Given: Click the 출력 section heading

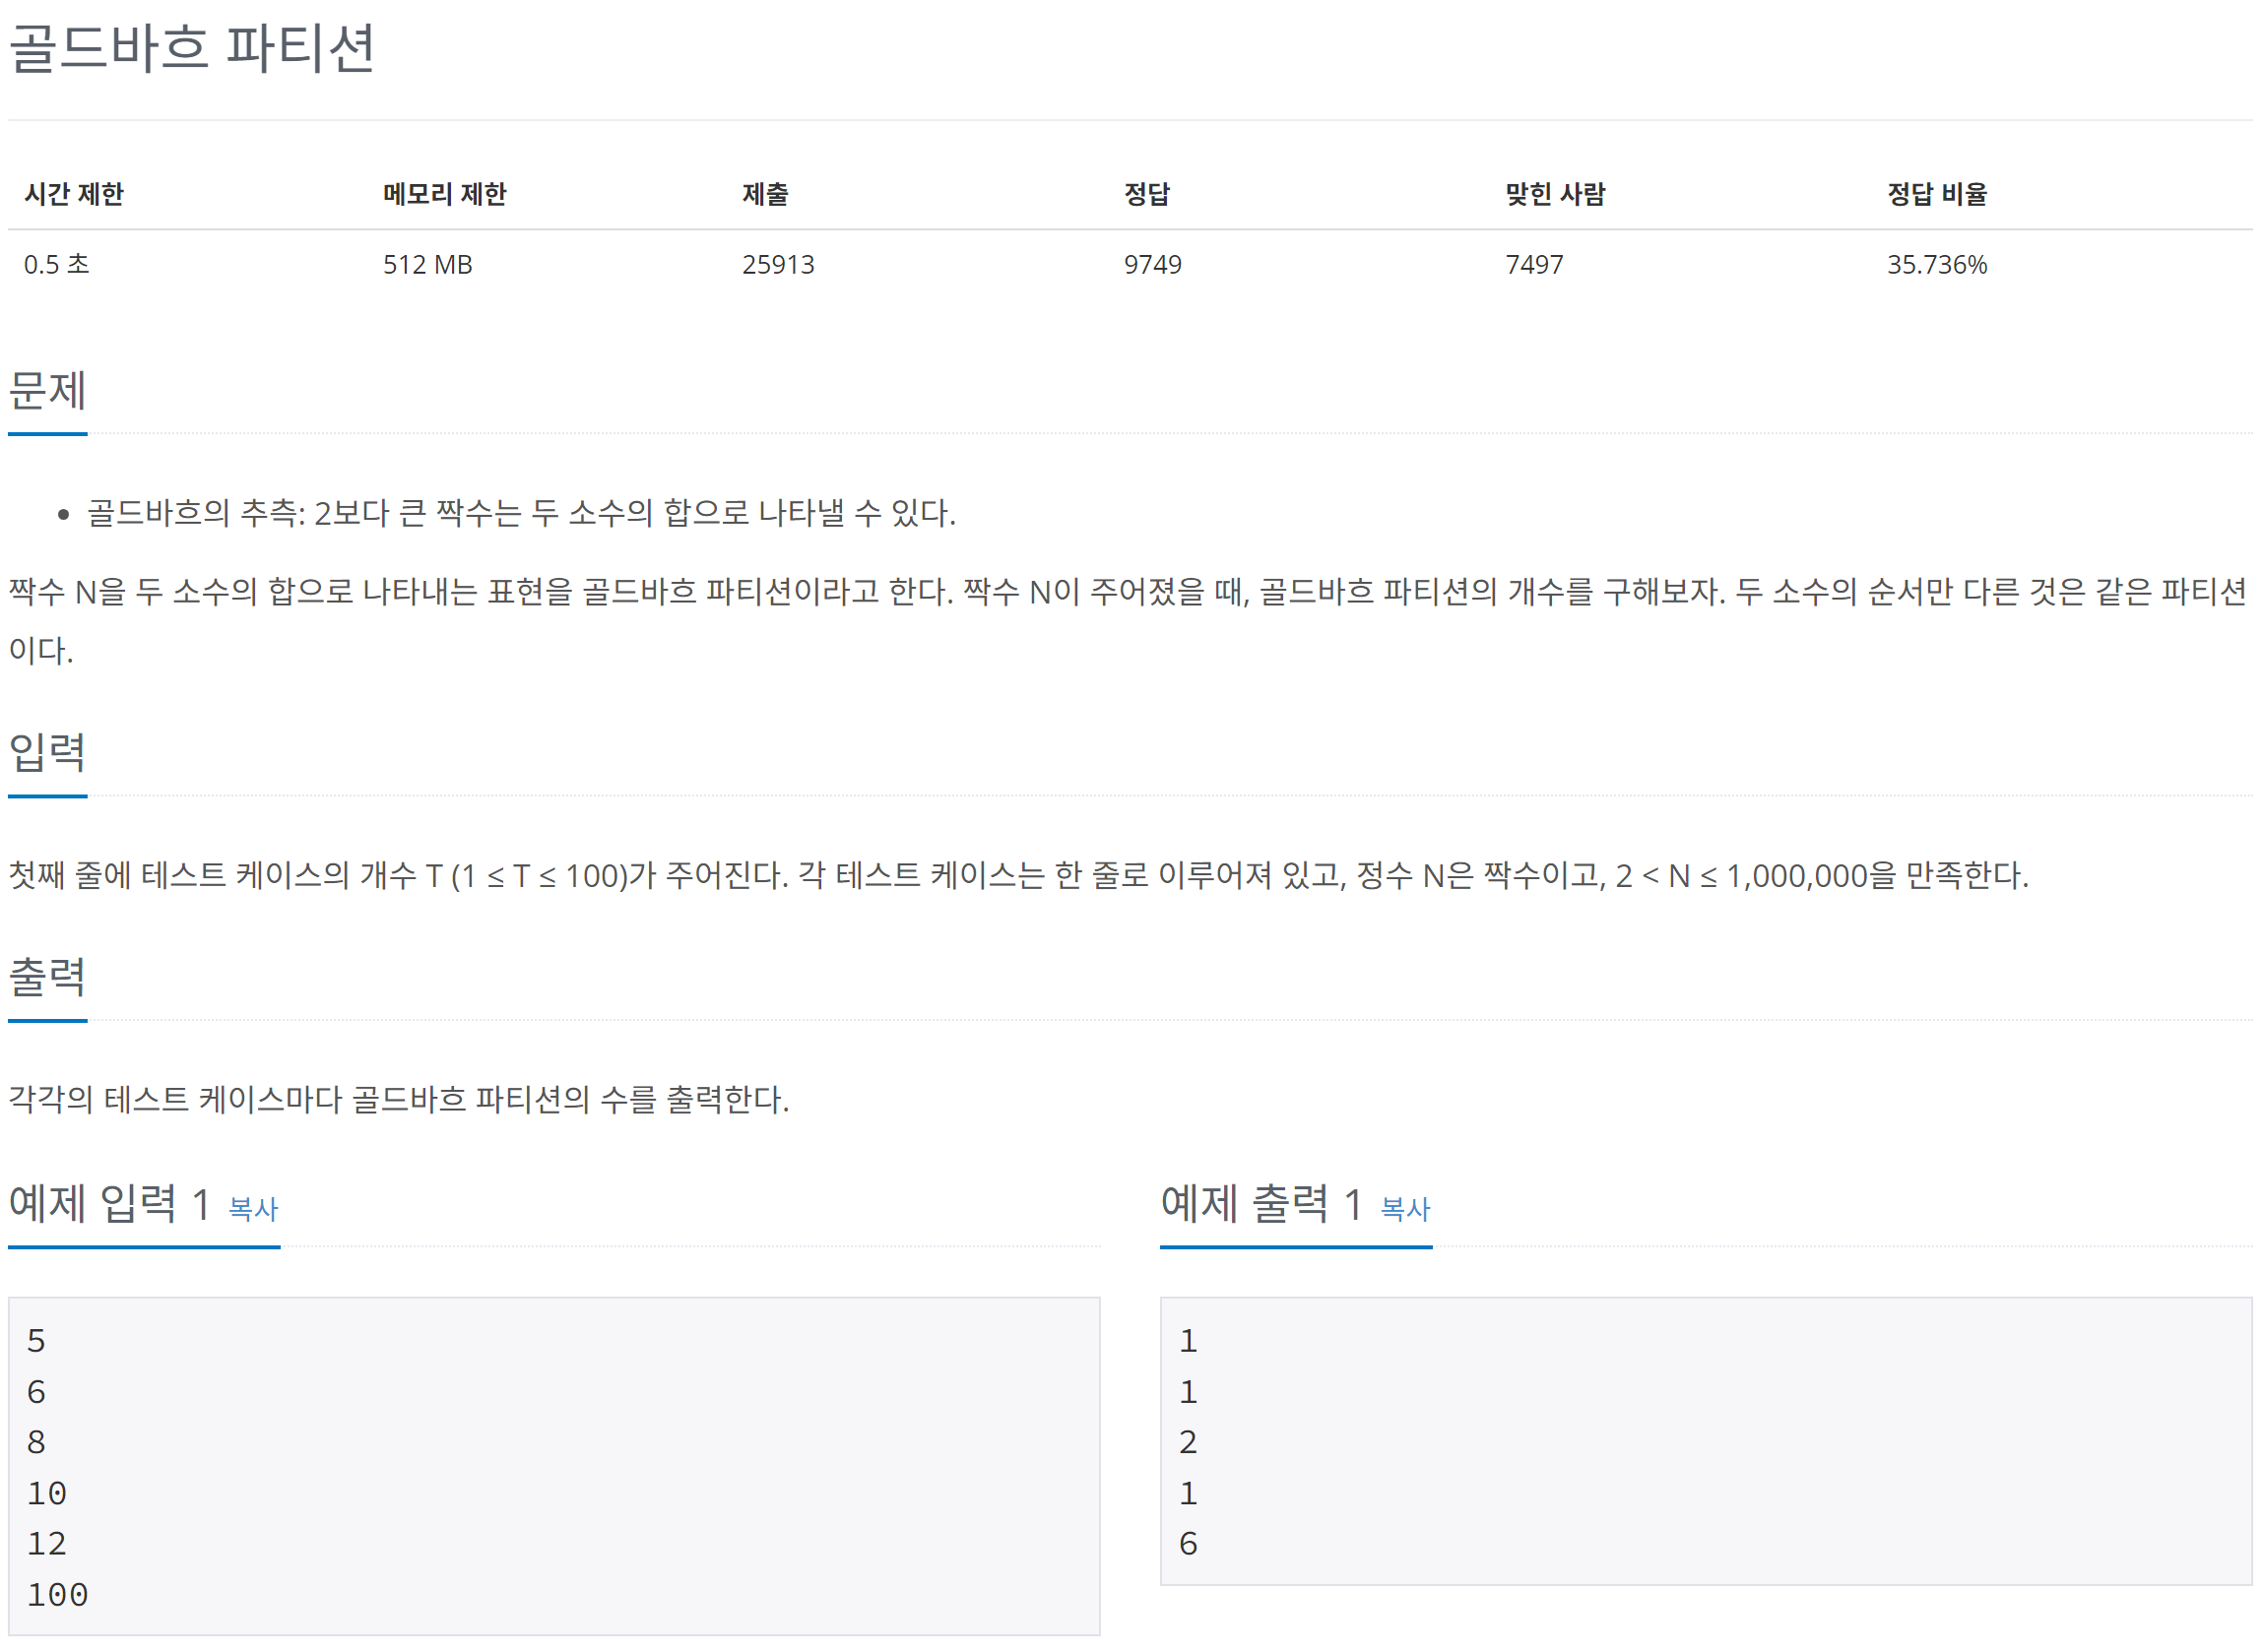Looking at the screenshot, I should (47, 977).
